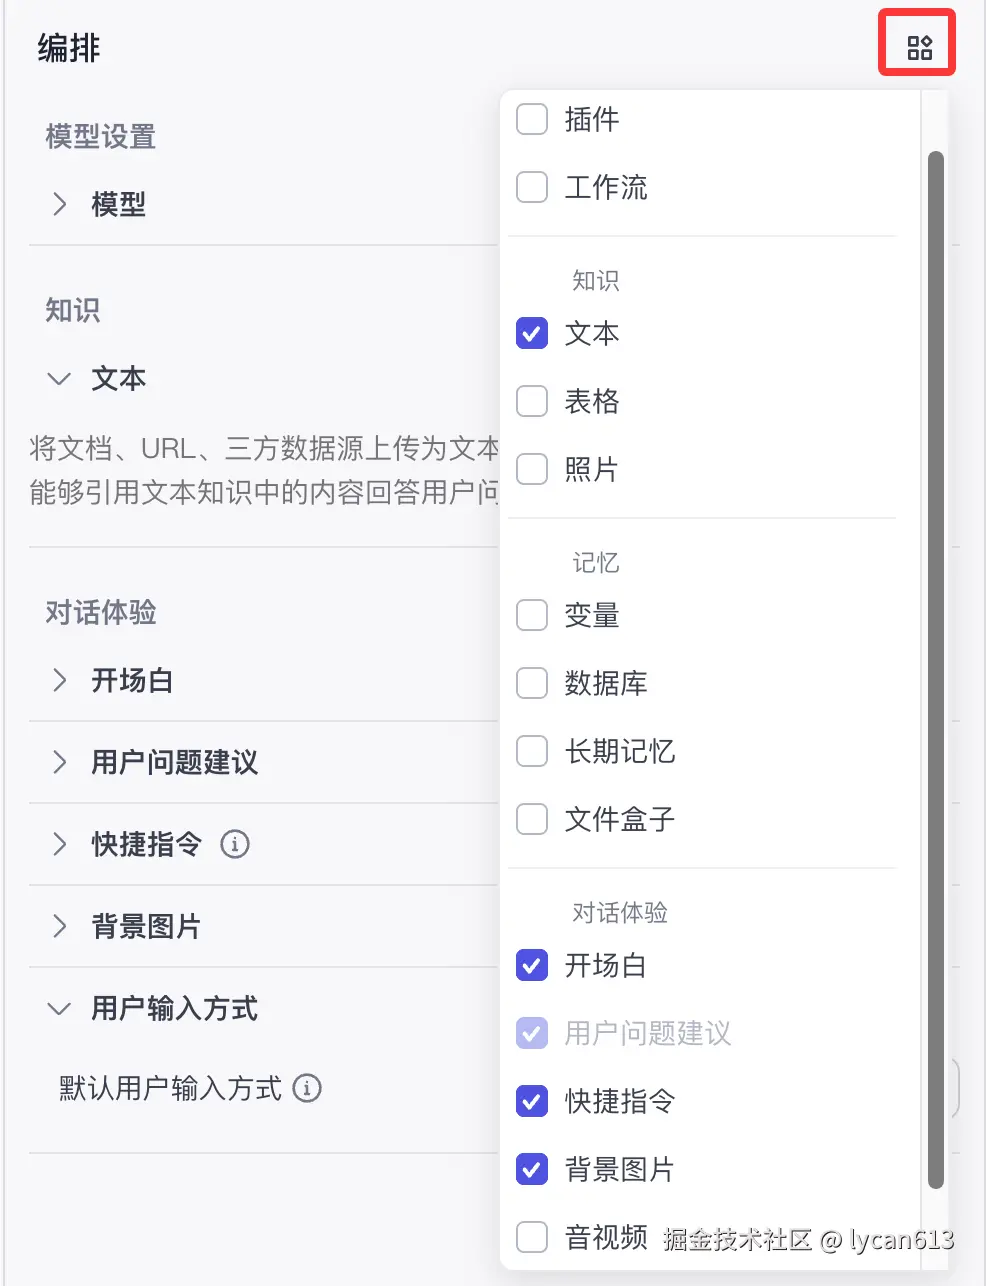Enable the 数据库 memory checkbox
Screen dimensions: 986x1286
coord(532,683)
